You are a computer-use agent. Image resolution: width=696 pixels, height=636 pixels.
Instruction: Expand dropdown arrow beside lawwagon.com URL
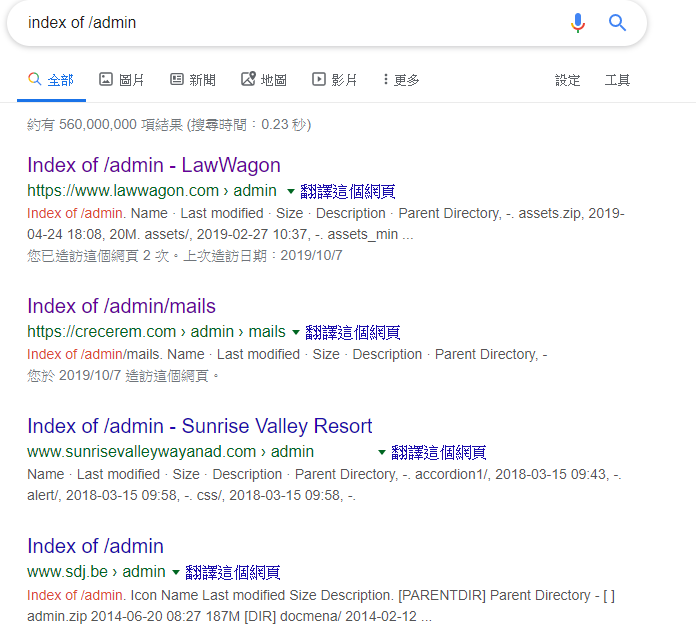(x=291, y=192)
